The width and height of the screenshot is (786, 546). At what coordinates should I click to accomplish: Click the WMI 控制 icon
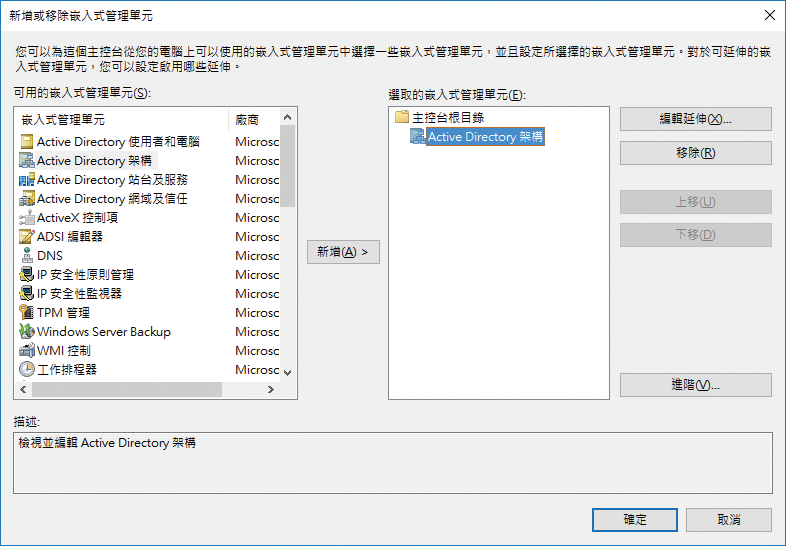(x=27, y=350)
